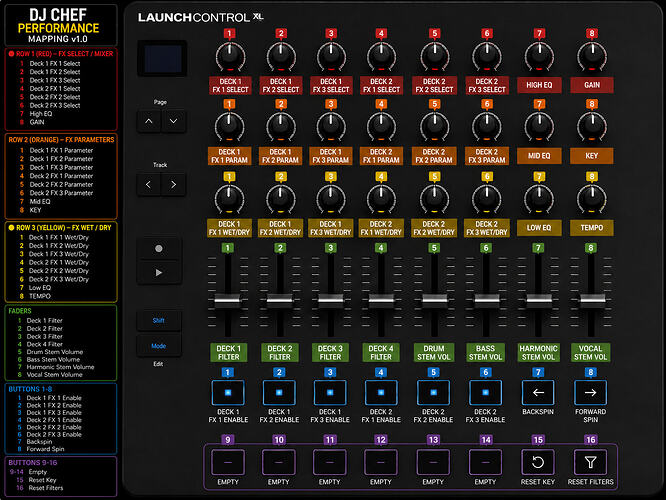This screenshot has height=500, width=666.
Task: Click the Deck 2 FX 1 Wet/Dry knob
Action: (x=381, y=199)
